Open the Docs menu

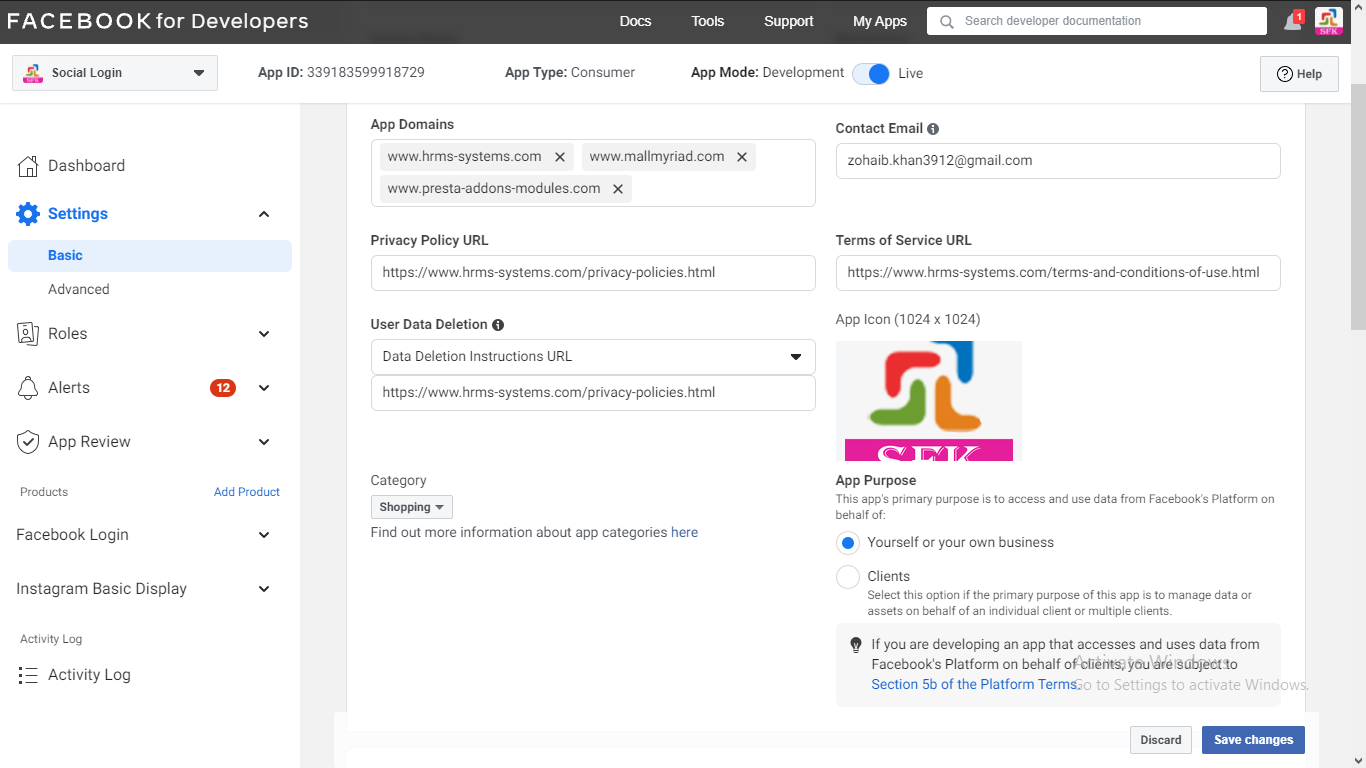pyautogui.click(x=635, y=21)
